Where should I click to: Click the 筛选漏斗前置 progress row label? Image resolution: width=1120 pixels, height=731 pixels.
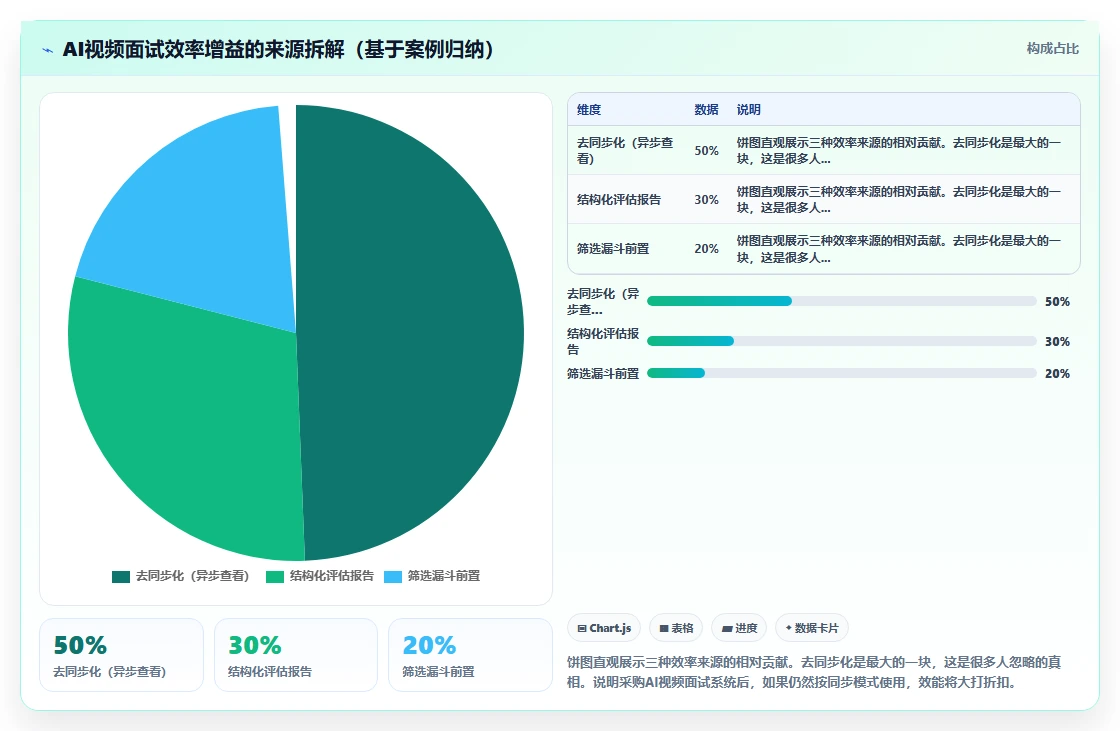click(x=604, y=374)
